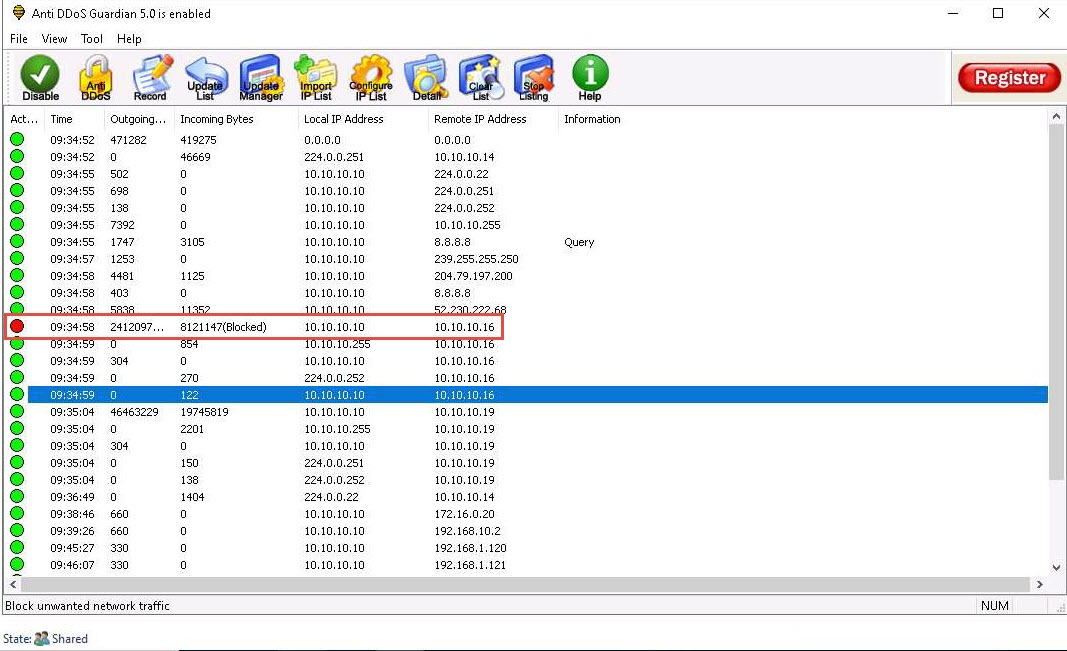Click the vertical scrollbar down arrow
Viewport: 1067px width, 651px height.
coord(1056,567)
